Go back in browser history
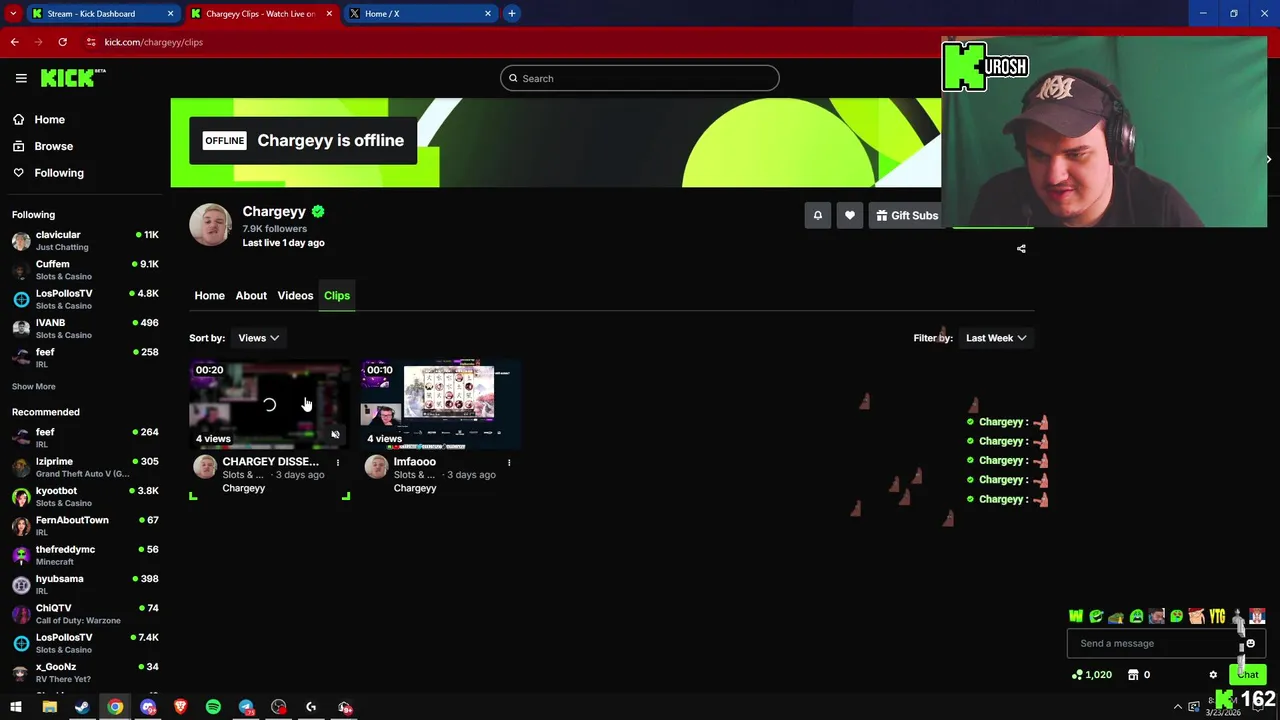1280x720 pixels. 14,42
